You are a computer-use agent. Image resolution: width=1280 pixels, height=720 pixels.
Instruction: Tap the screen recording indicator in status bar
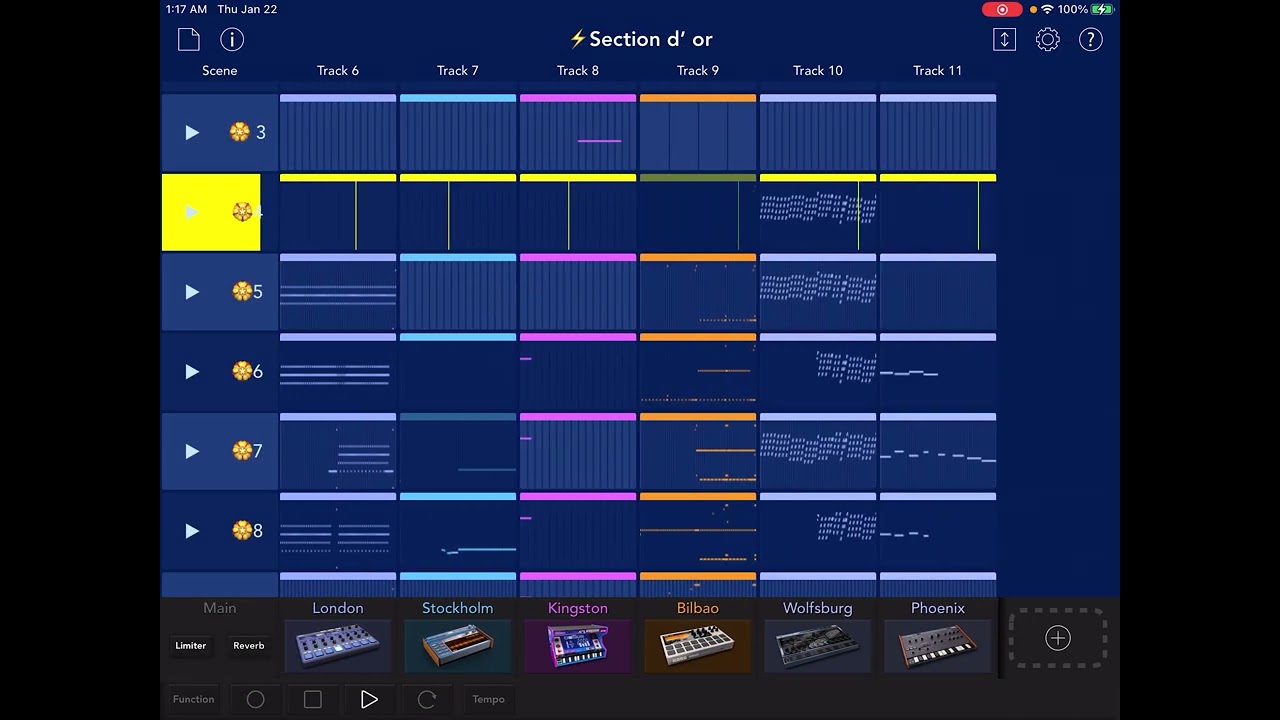[x=1002, y=9]
